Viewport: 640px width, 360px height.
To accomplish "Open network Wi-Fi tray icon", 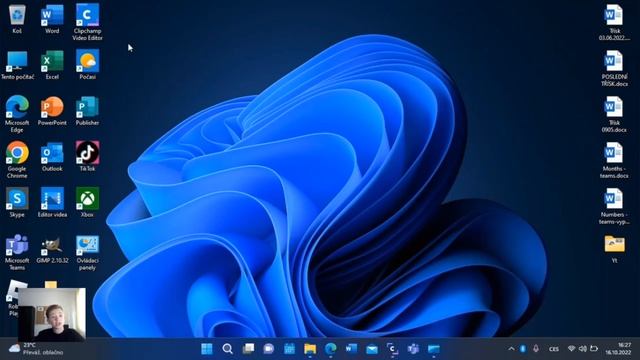I will point(571,349).
